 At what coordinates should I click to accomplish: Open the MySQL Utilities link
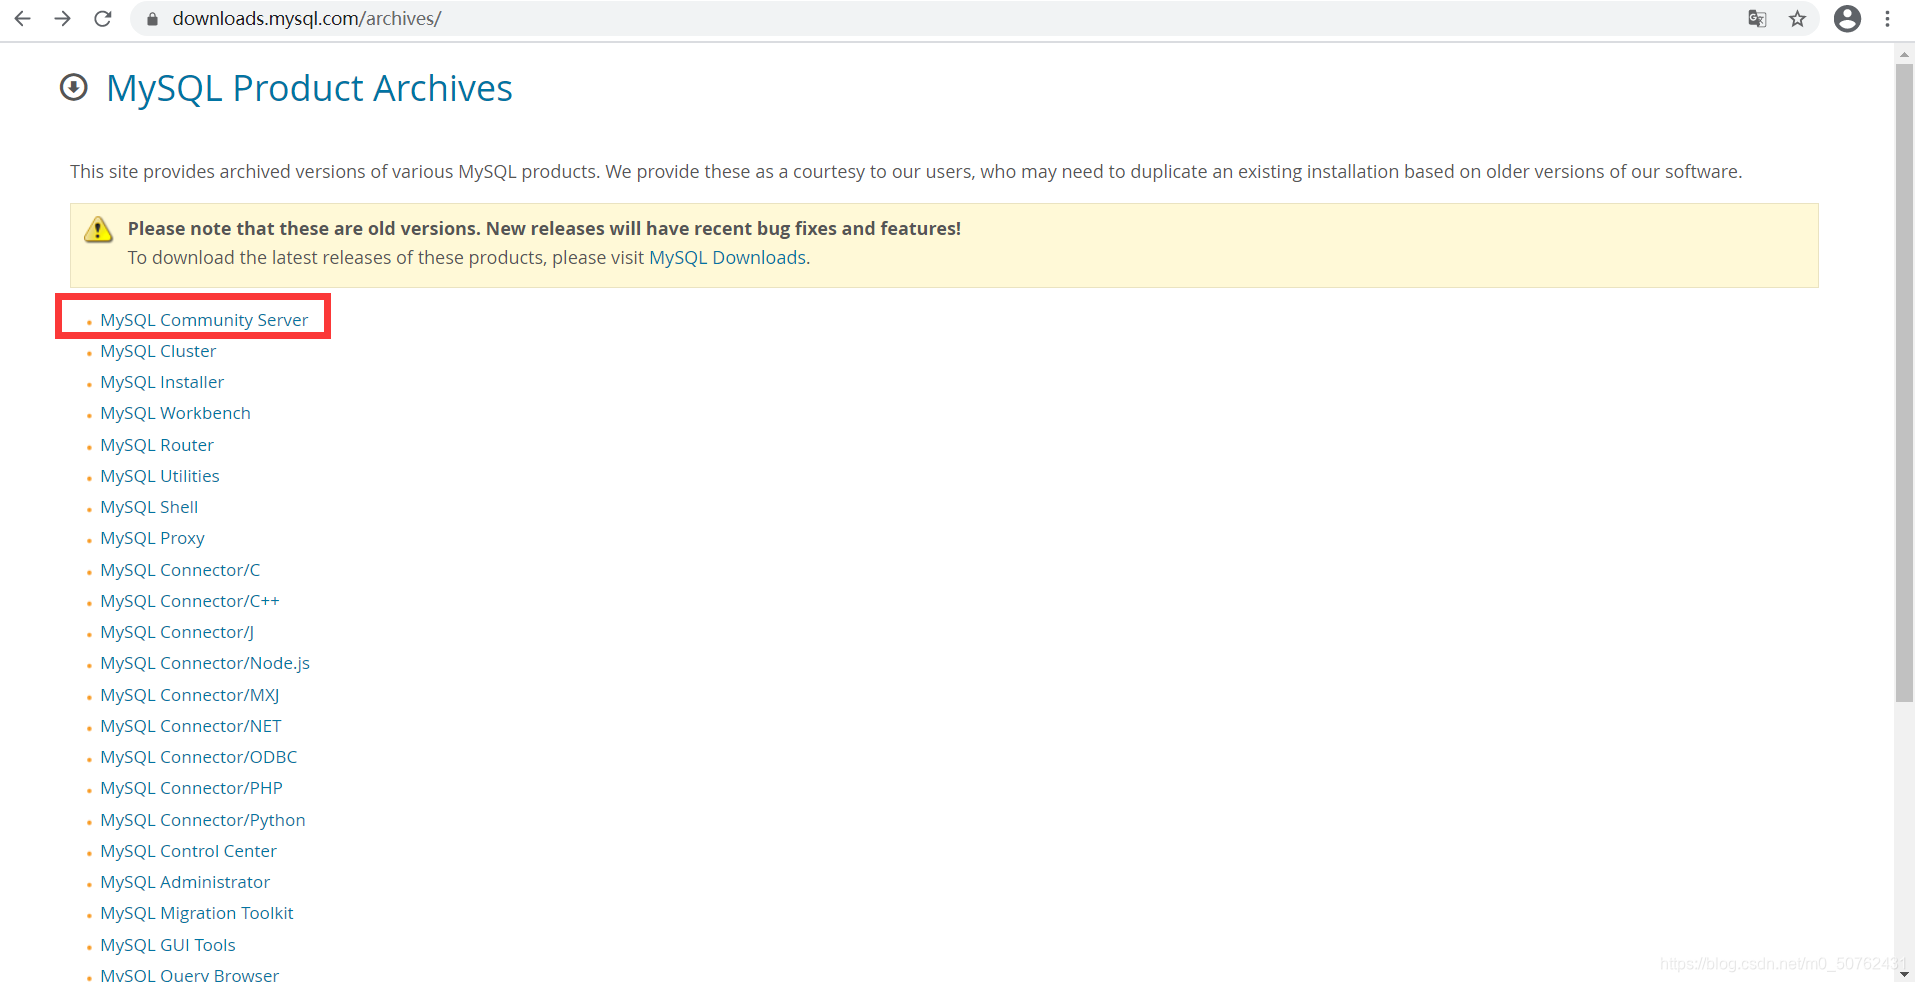coord(160,476)
